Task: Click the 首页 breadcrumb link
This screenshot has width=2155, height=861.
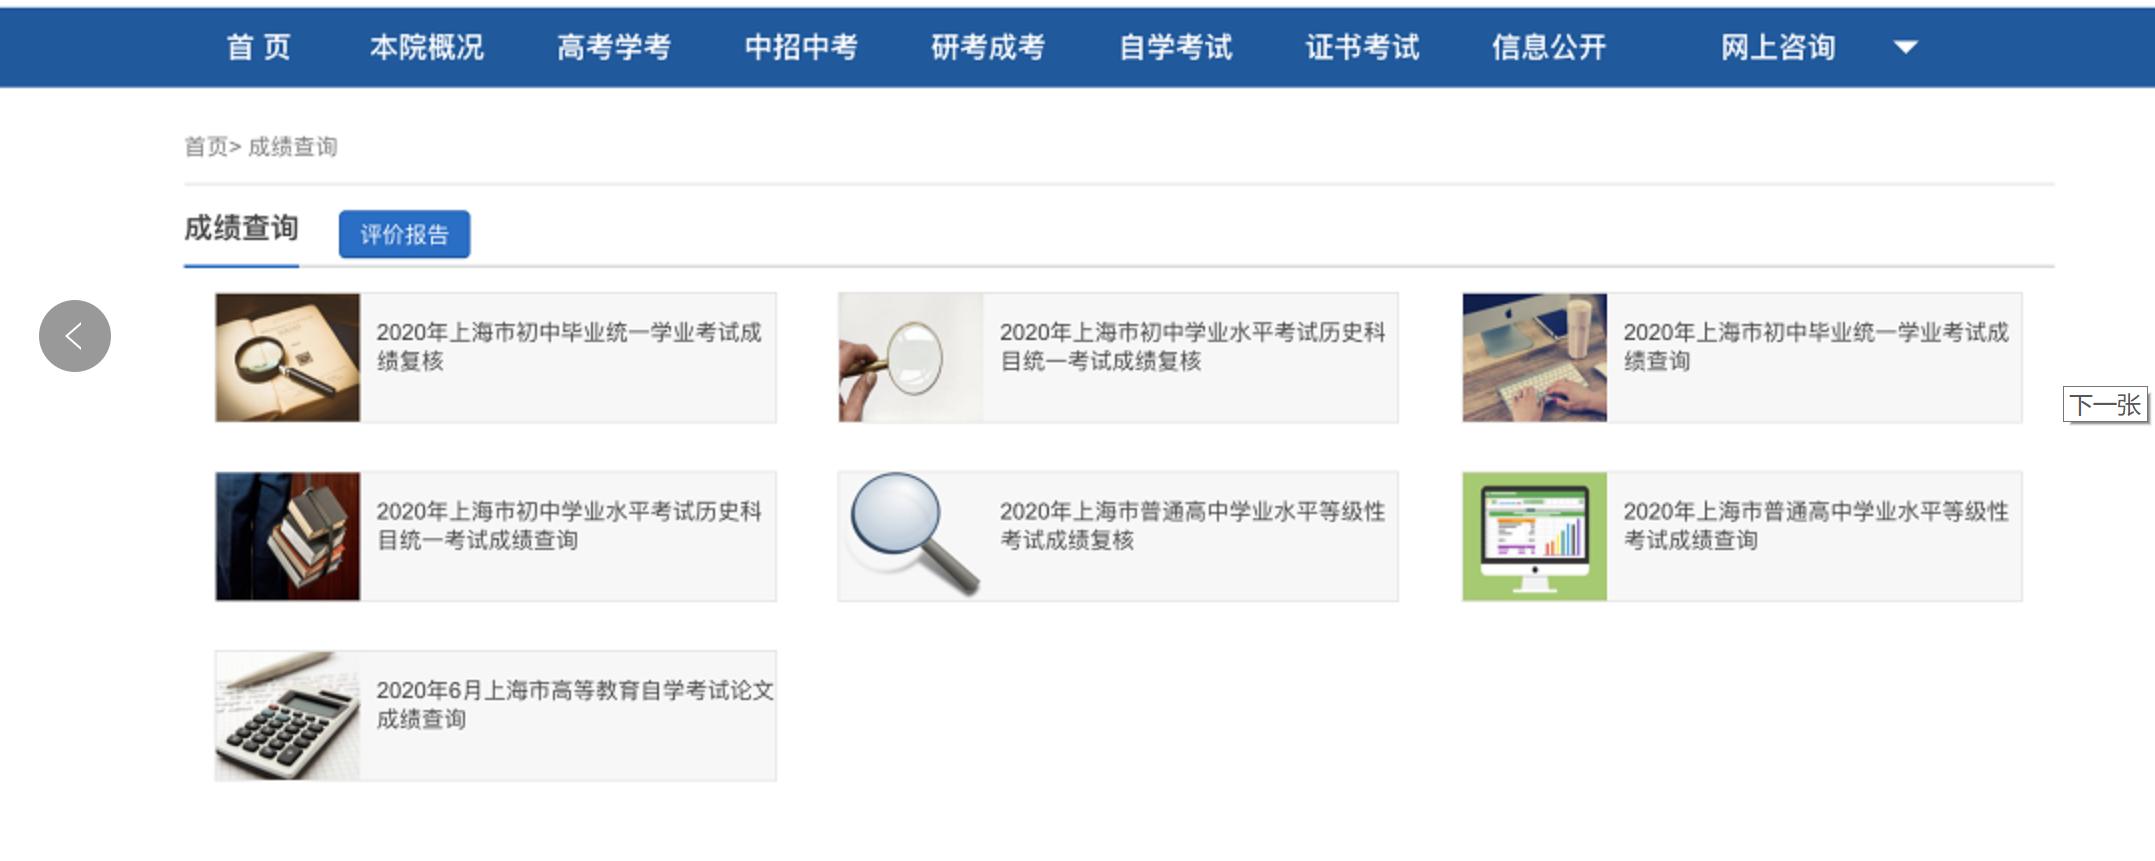Action: point(206,147)
